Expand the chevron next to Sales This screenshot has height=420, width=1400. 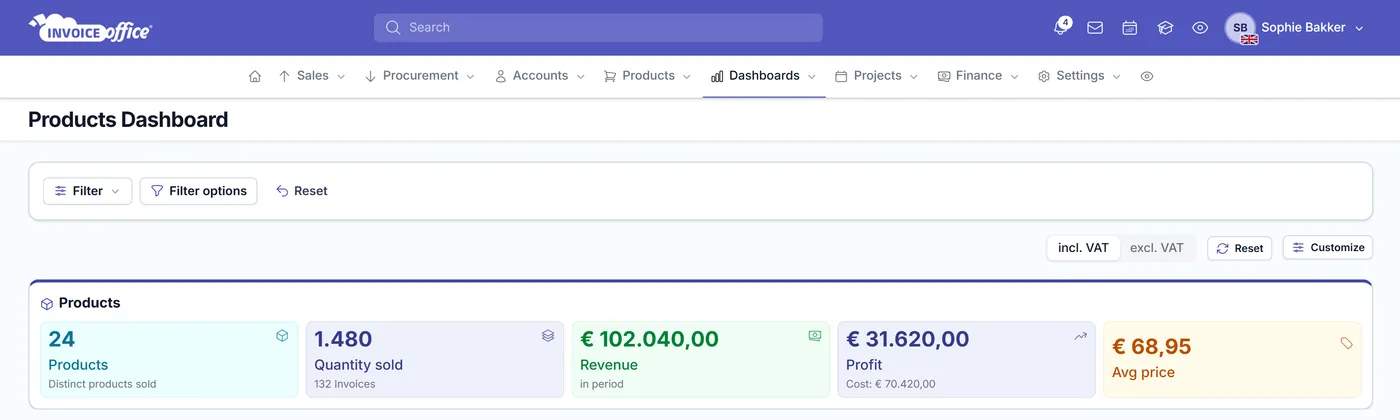(341, 76)
